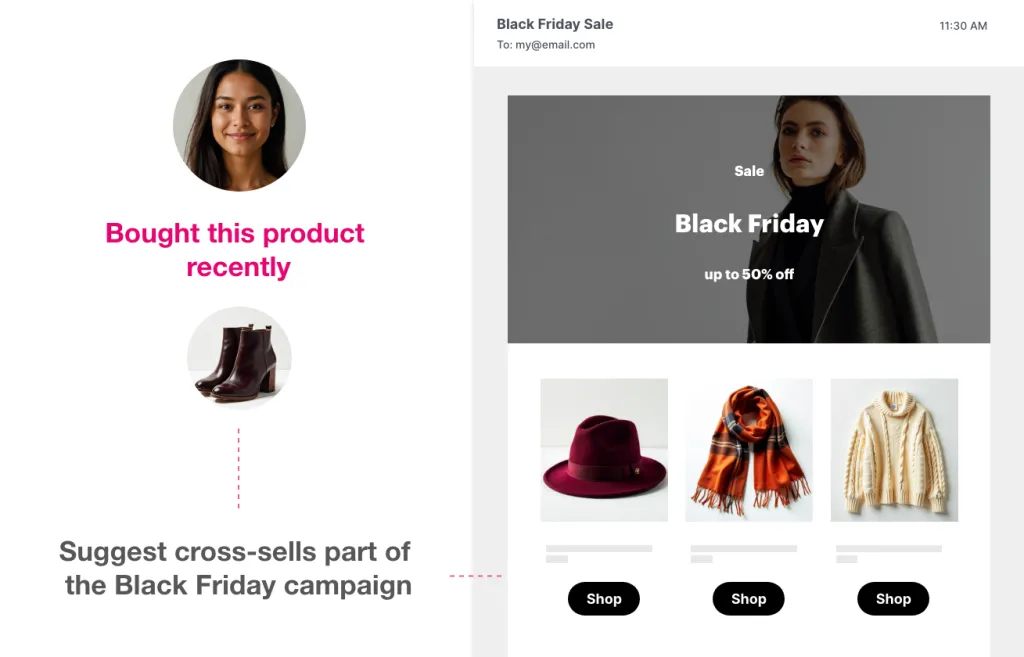Select the cream knit sweater image
Screen dimensions: 1024x657
coord(894,450)
